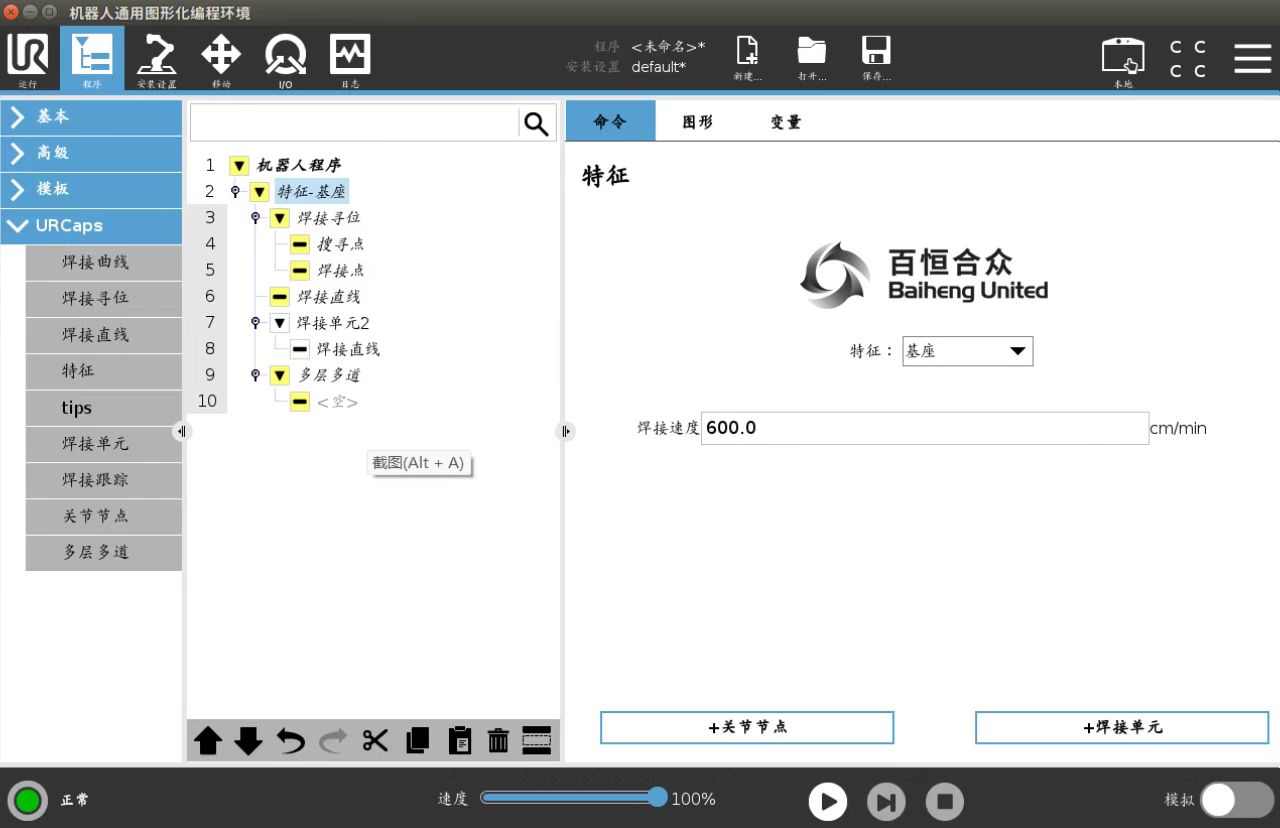This screenshot has width=1280, height=828.
Task: Select the <空> empty tree node
Action: pos(337,402)
